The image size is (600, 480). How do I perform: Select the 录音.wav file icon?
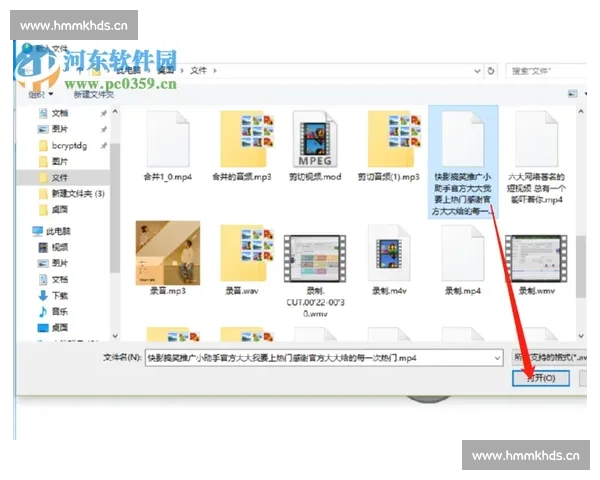(247, 253)
